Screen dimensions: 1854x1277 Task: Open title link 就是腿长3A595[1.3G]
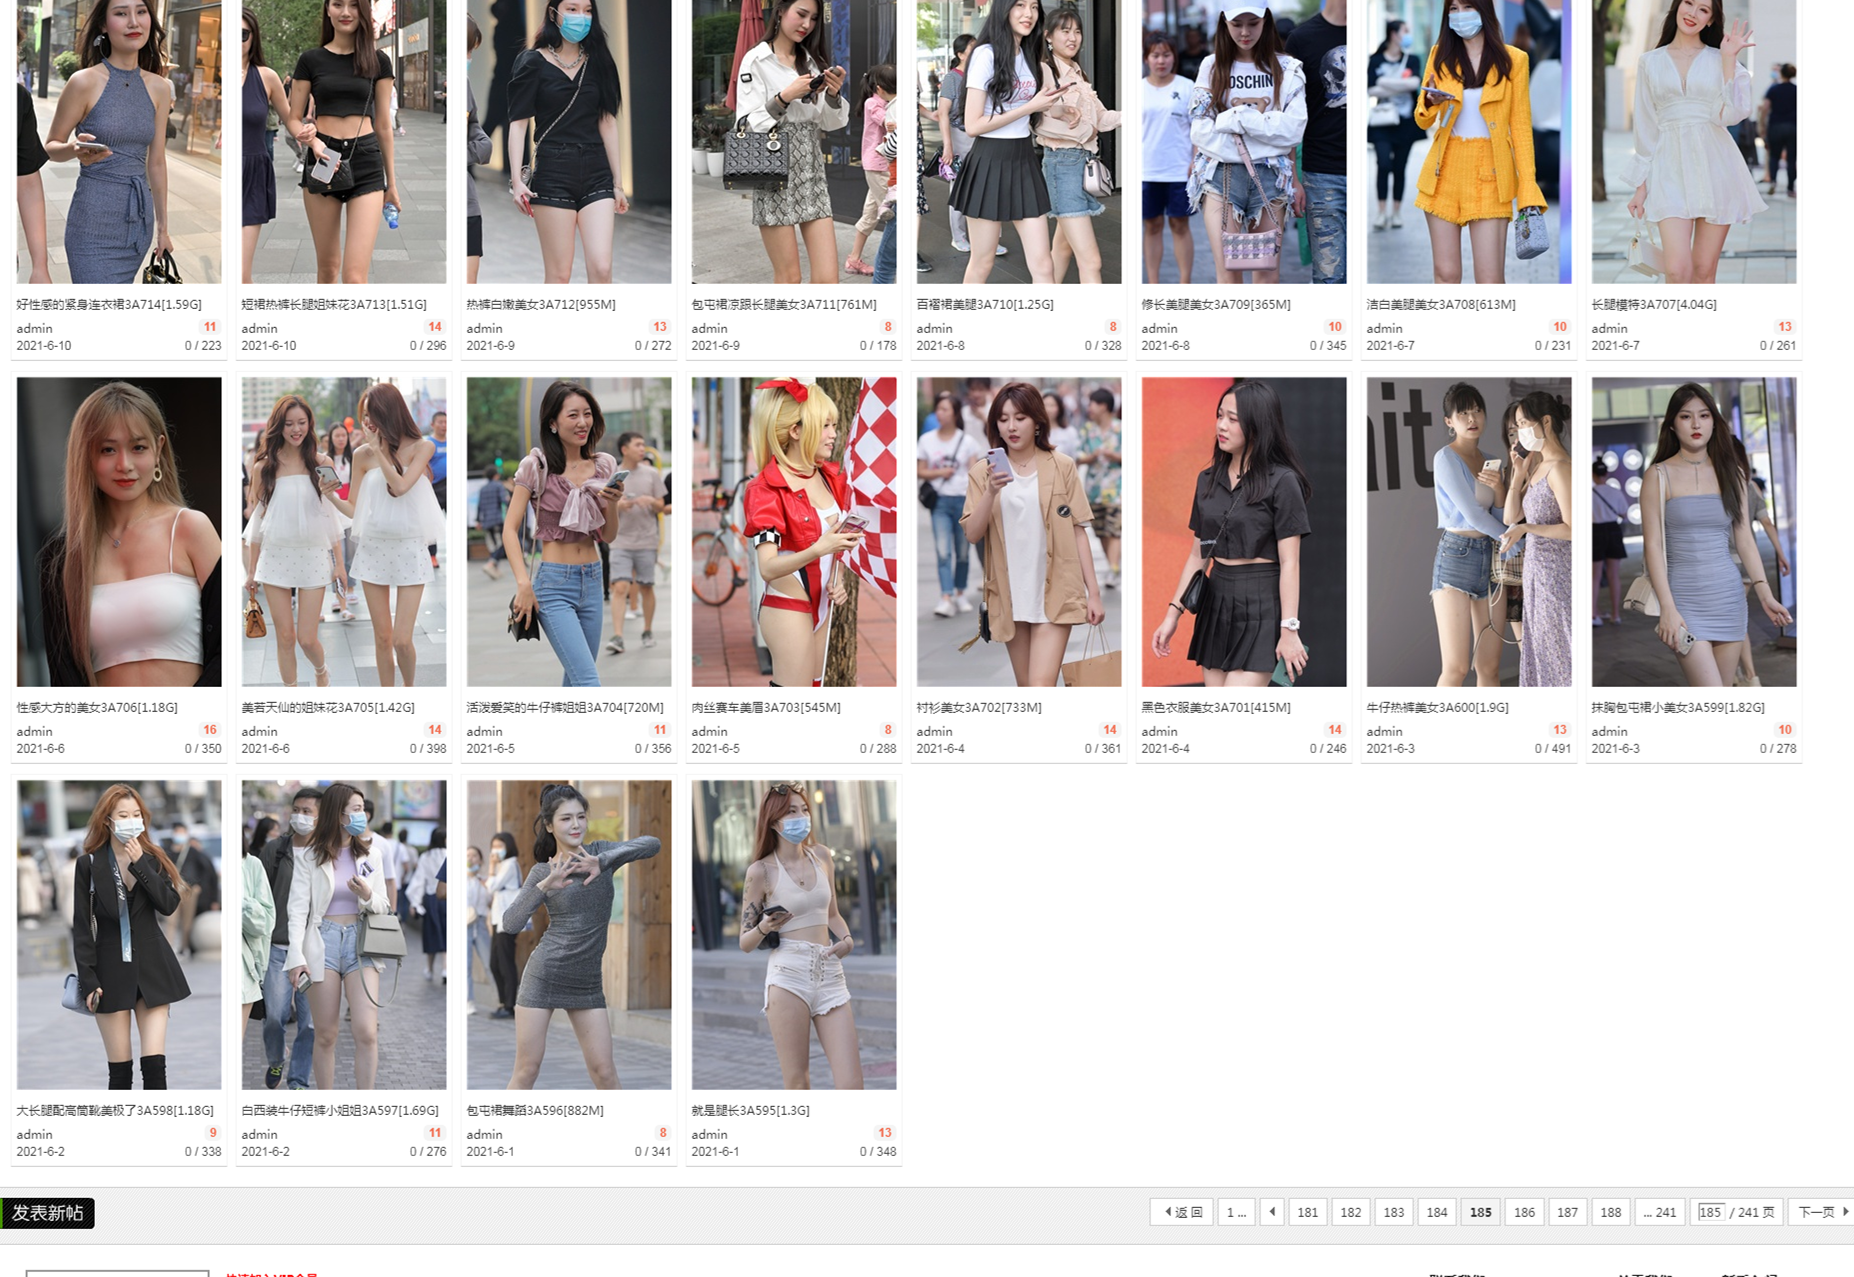[x=750, y=1110]
